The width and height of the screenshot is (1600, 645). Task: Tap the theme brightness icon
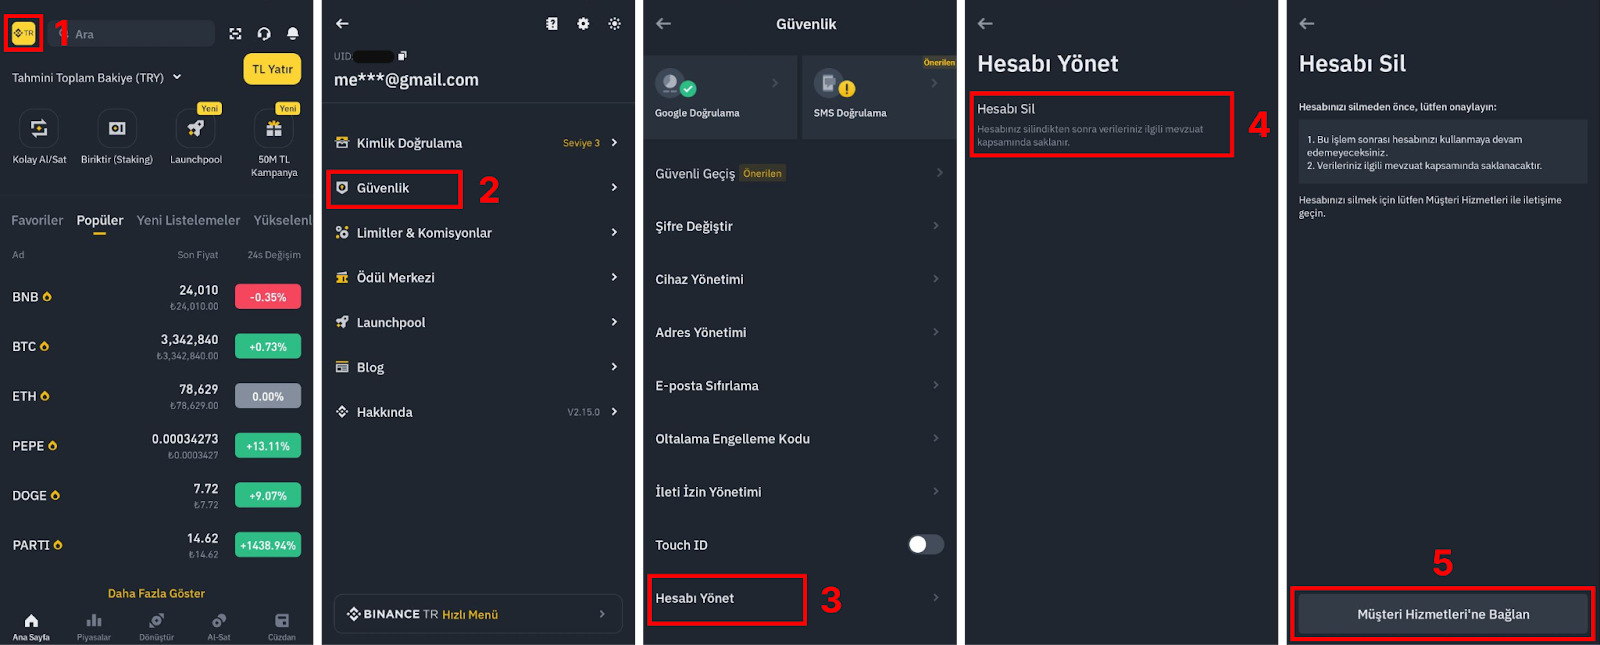[615, 24]
